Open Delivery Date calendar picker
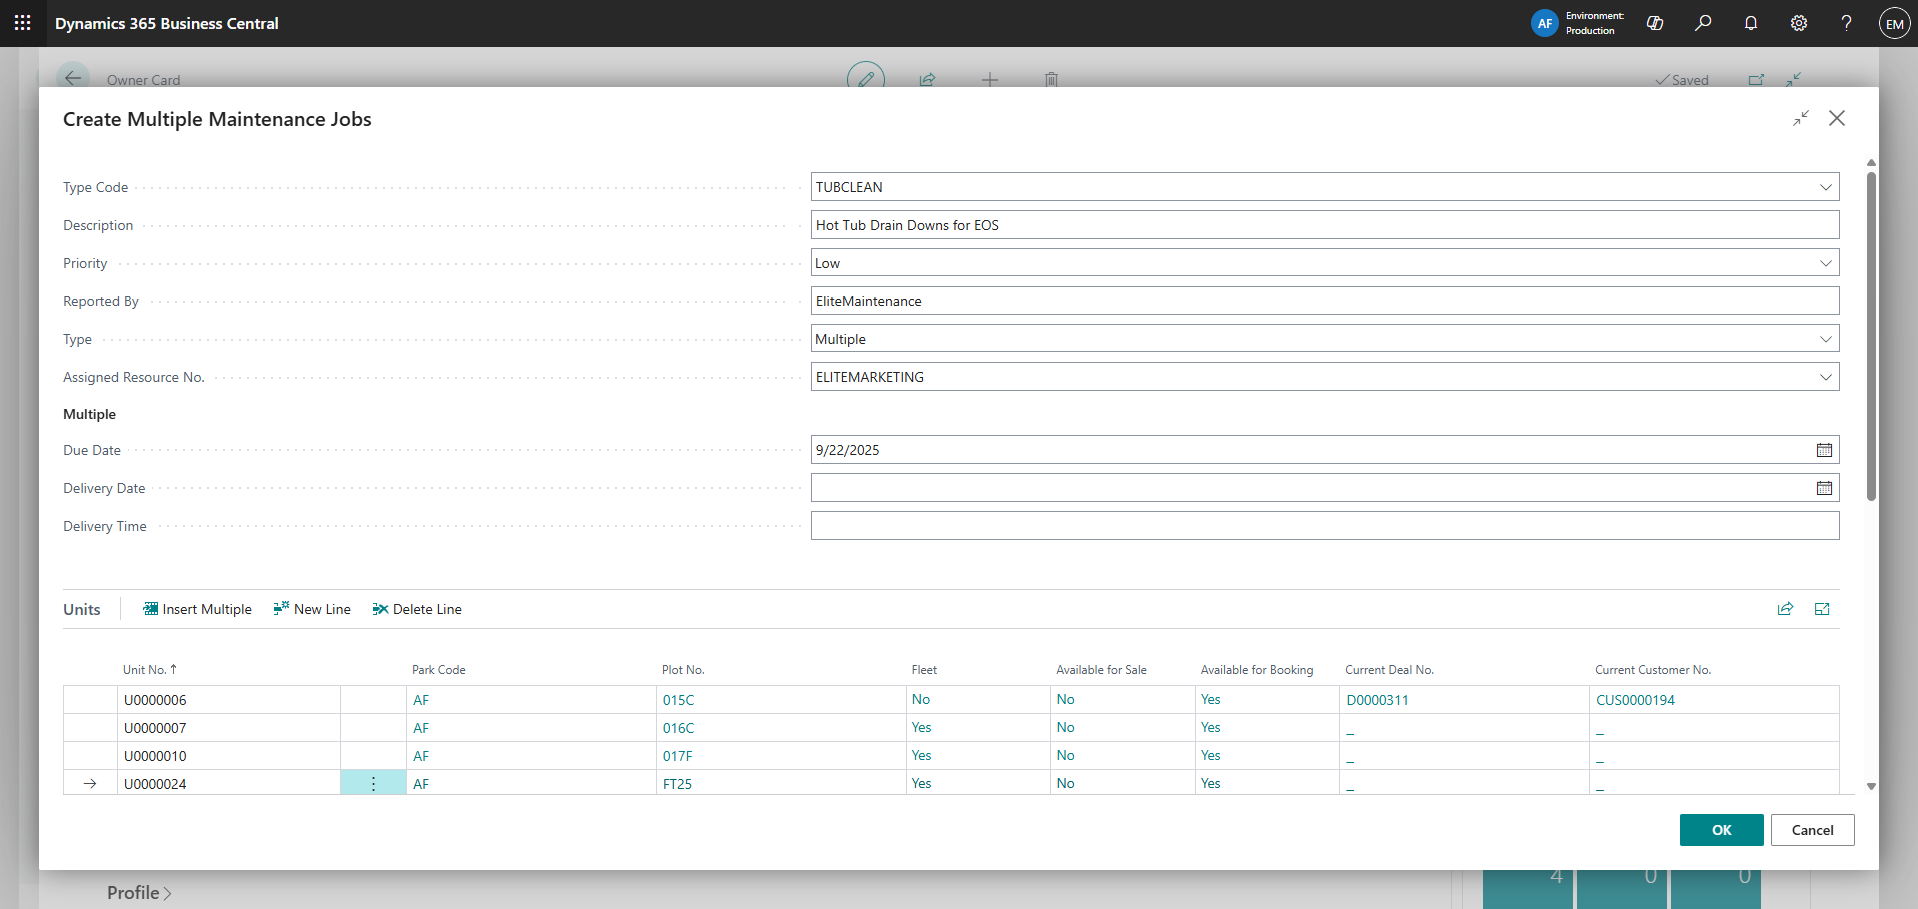 tap(1824, 488)
